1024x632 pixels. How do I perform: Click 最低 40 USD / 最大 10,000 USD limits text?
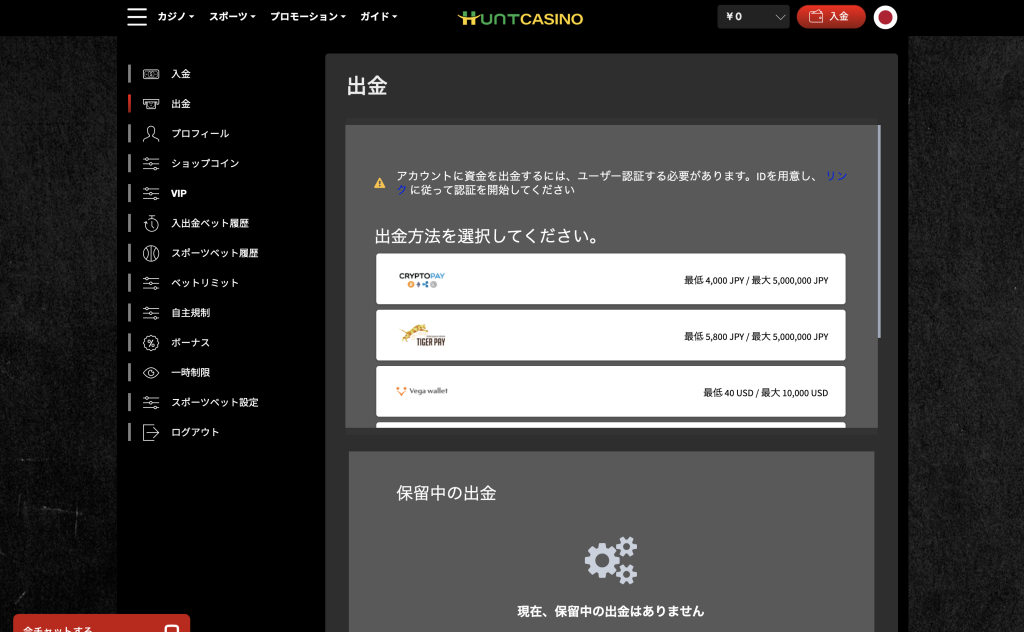(x=765, y=392)
